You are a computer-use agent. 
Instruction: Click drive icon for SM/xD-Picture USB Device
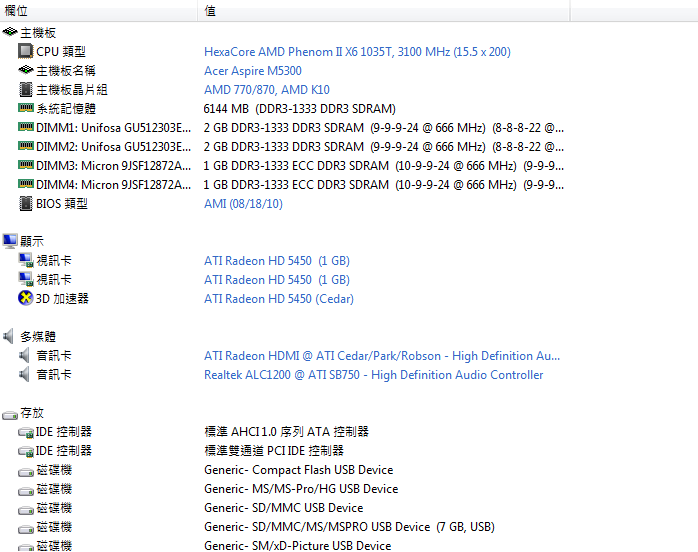tap(26, 548)
